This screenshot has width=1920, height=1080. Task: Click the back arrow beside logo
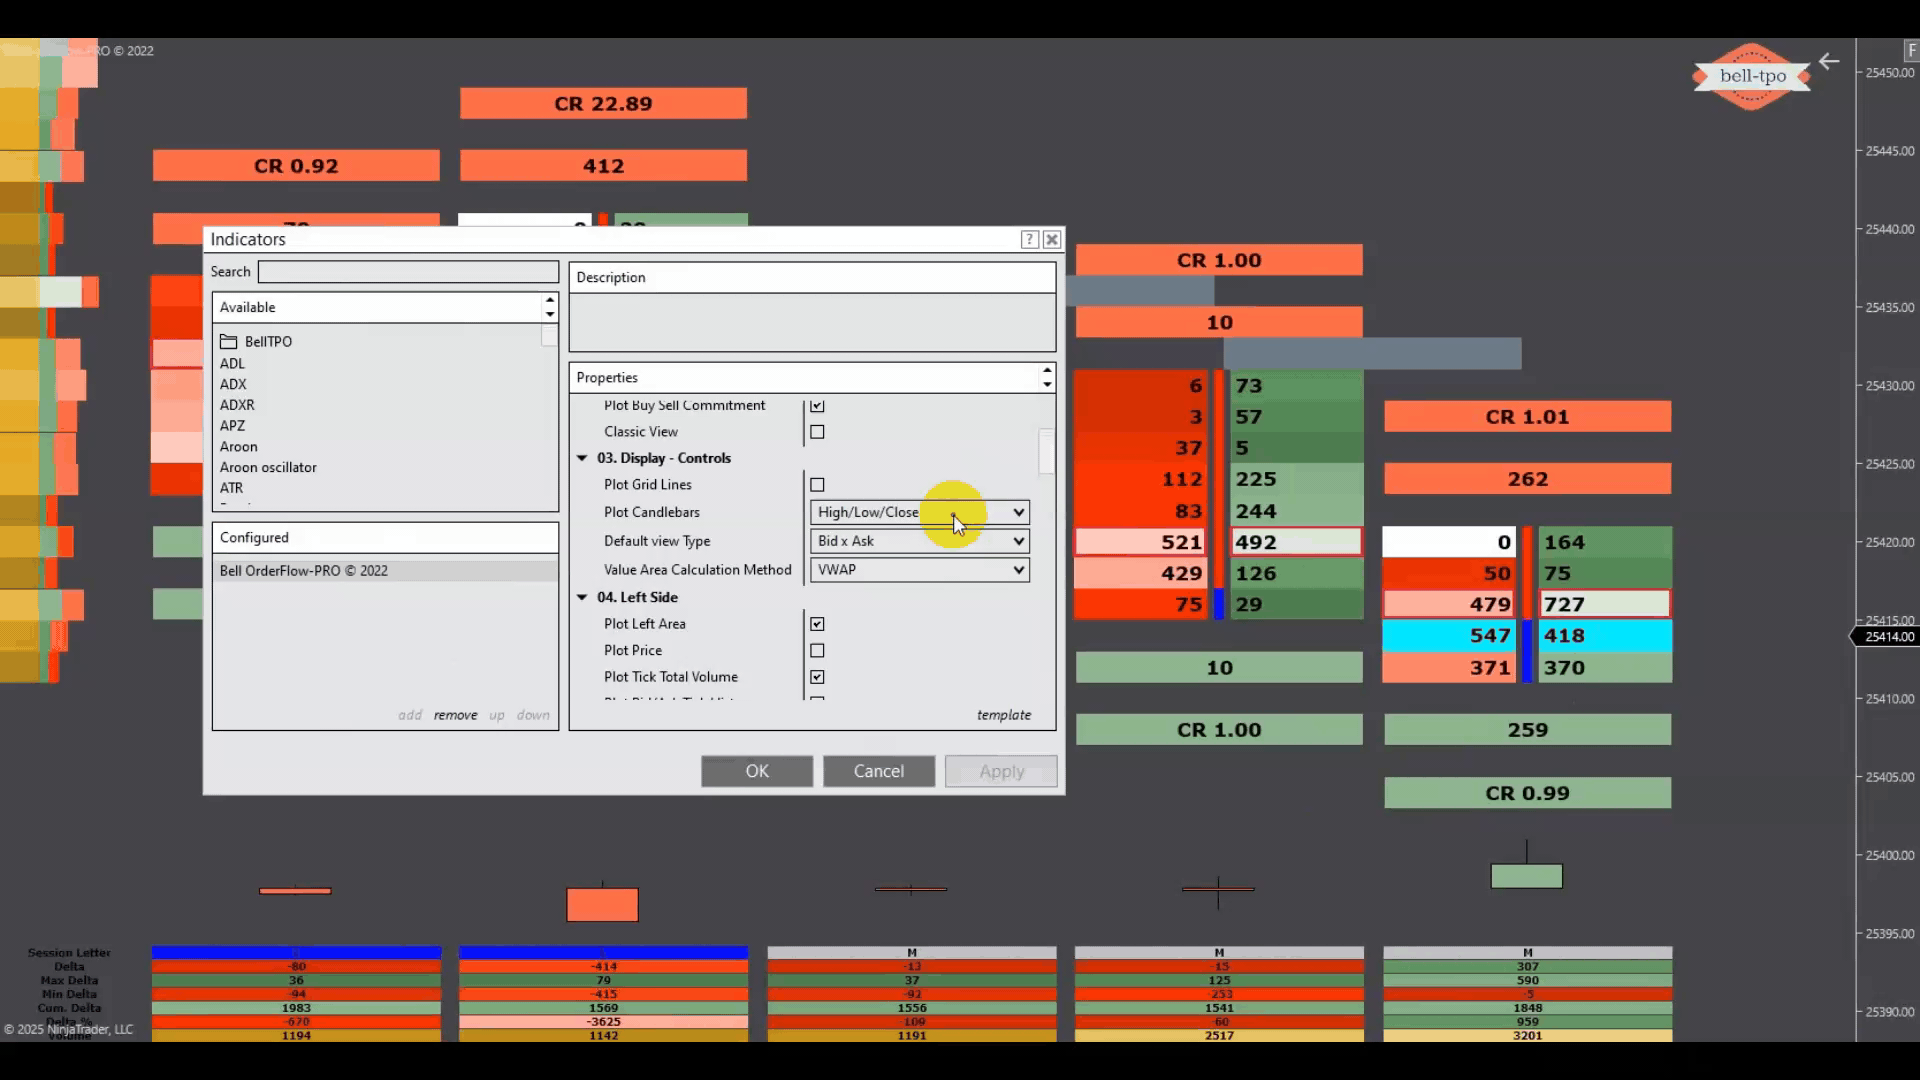point(1829,62)
